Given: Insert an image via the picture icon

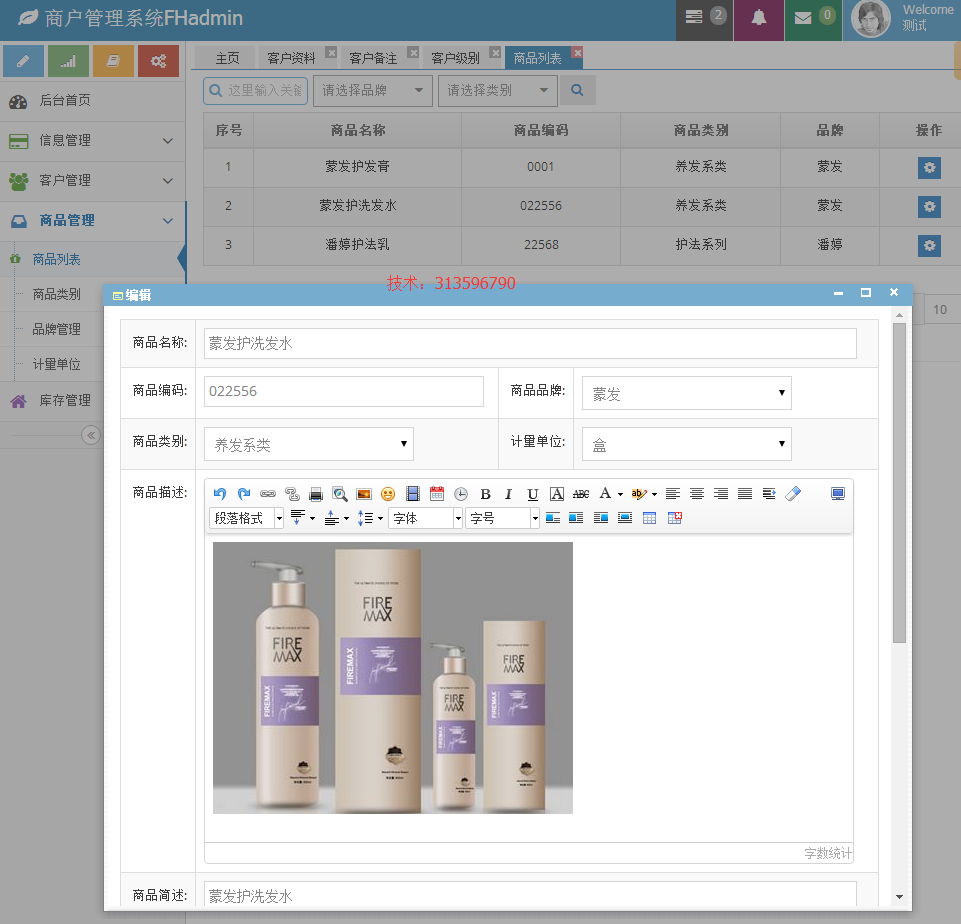Looking at the screenshot, I should point(364,494).
